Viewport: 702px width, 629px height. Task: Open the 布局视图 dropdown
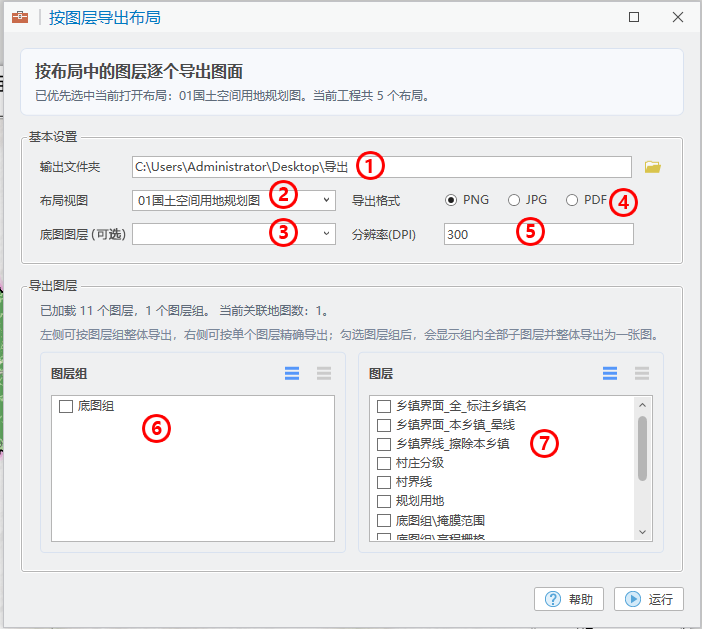tap(234, 200)
